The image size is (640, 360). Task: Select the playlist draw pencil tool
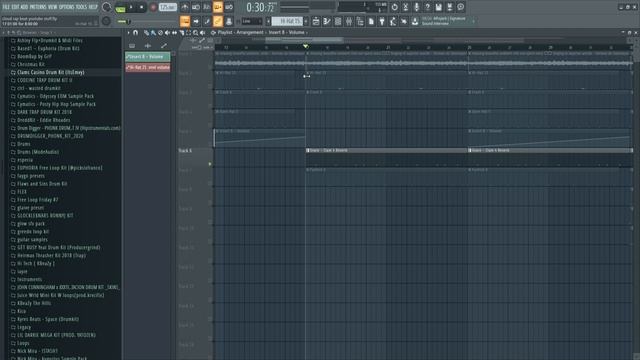(x=146, y=33)
